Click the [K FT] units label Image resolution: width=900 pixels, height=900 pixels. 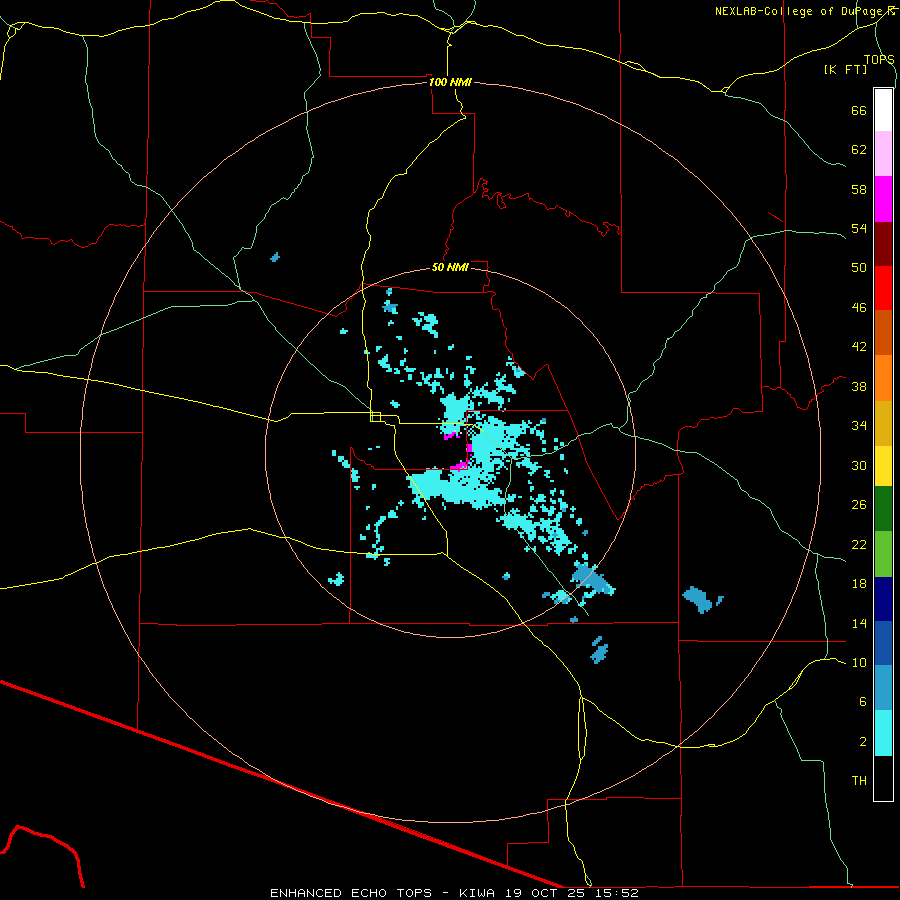point(845,69)
